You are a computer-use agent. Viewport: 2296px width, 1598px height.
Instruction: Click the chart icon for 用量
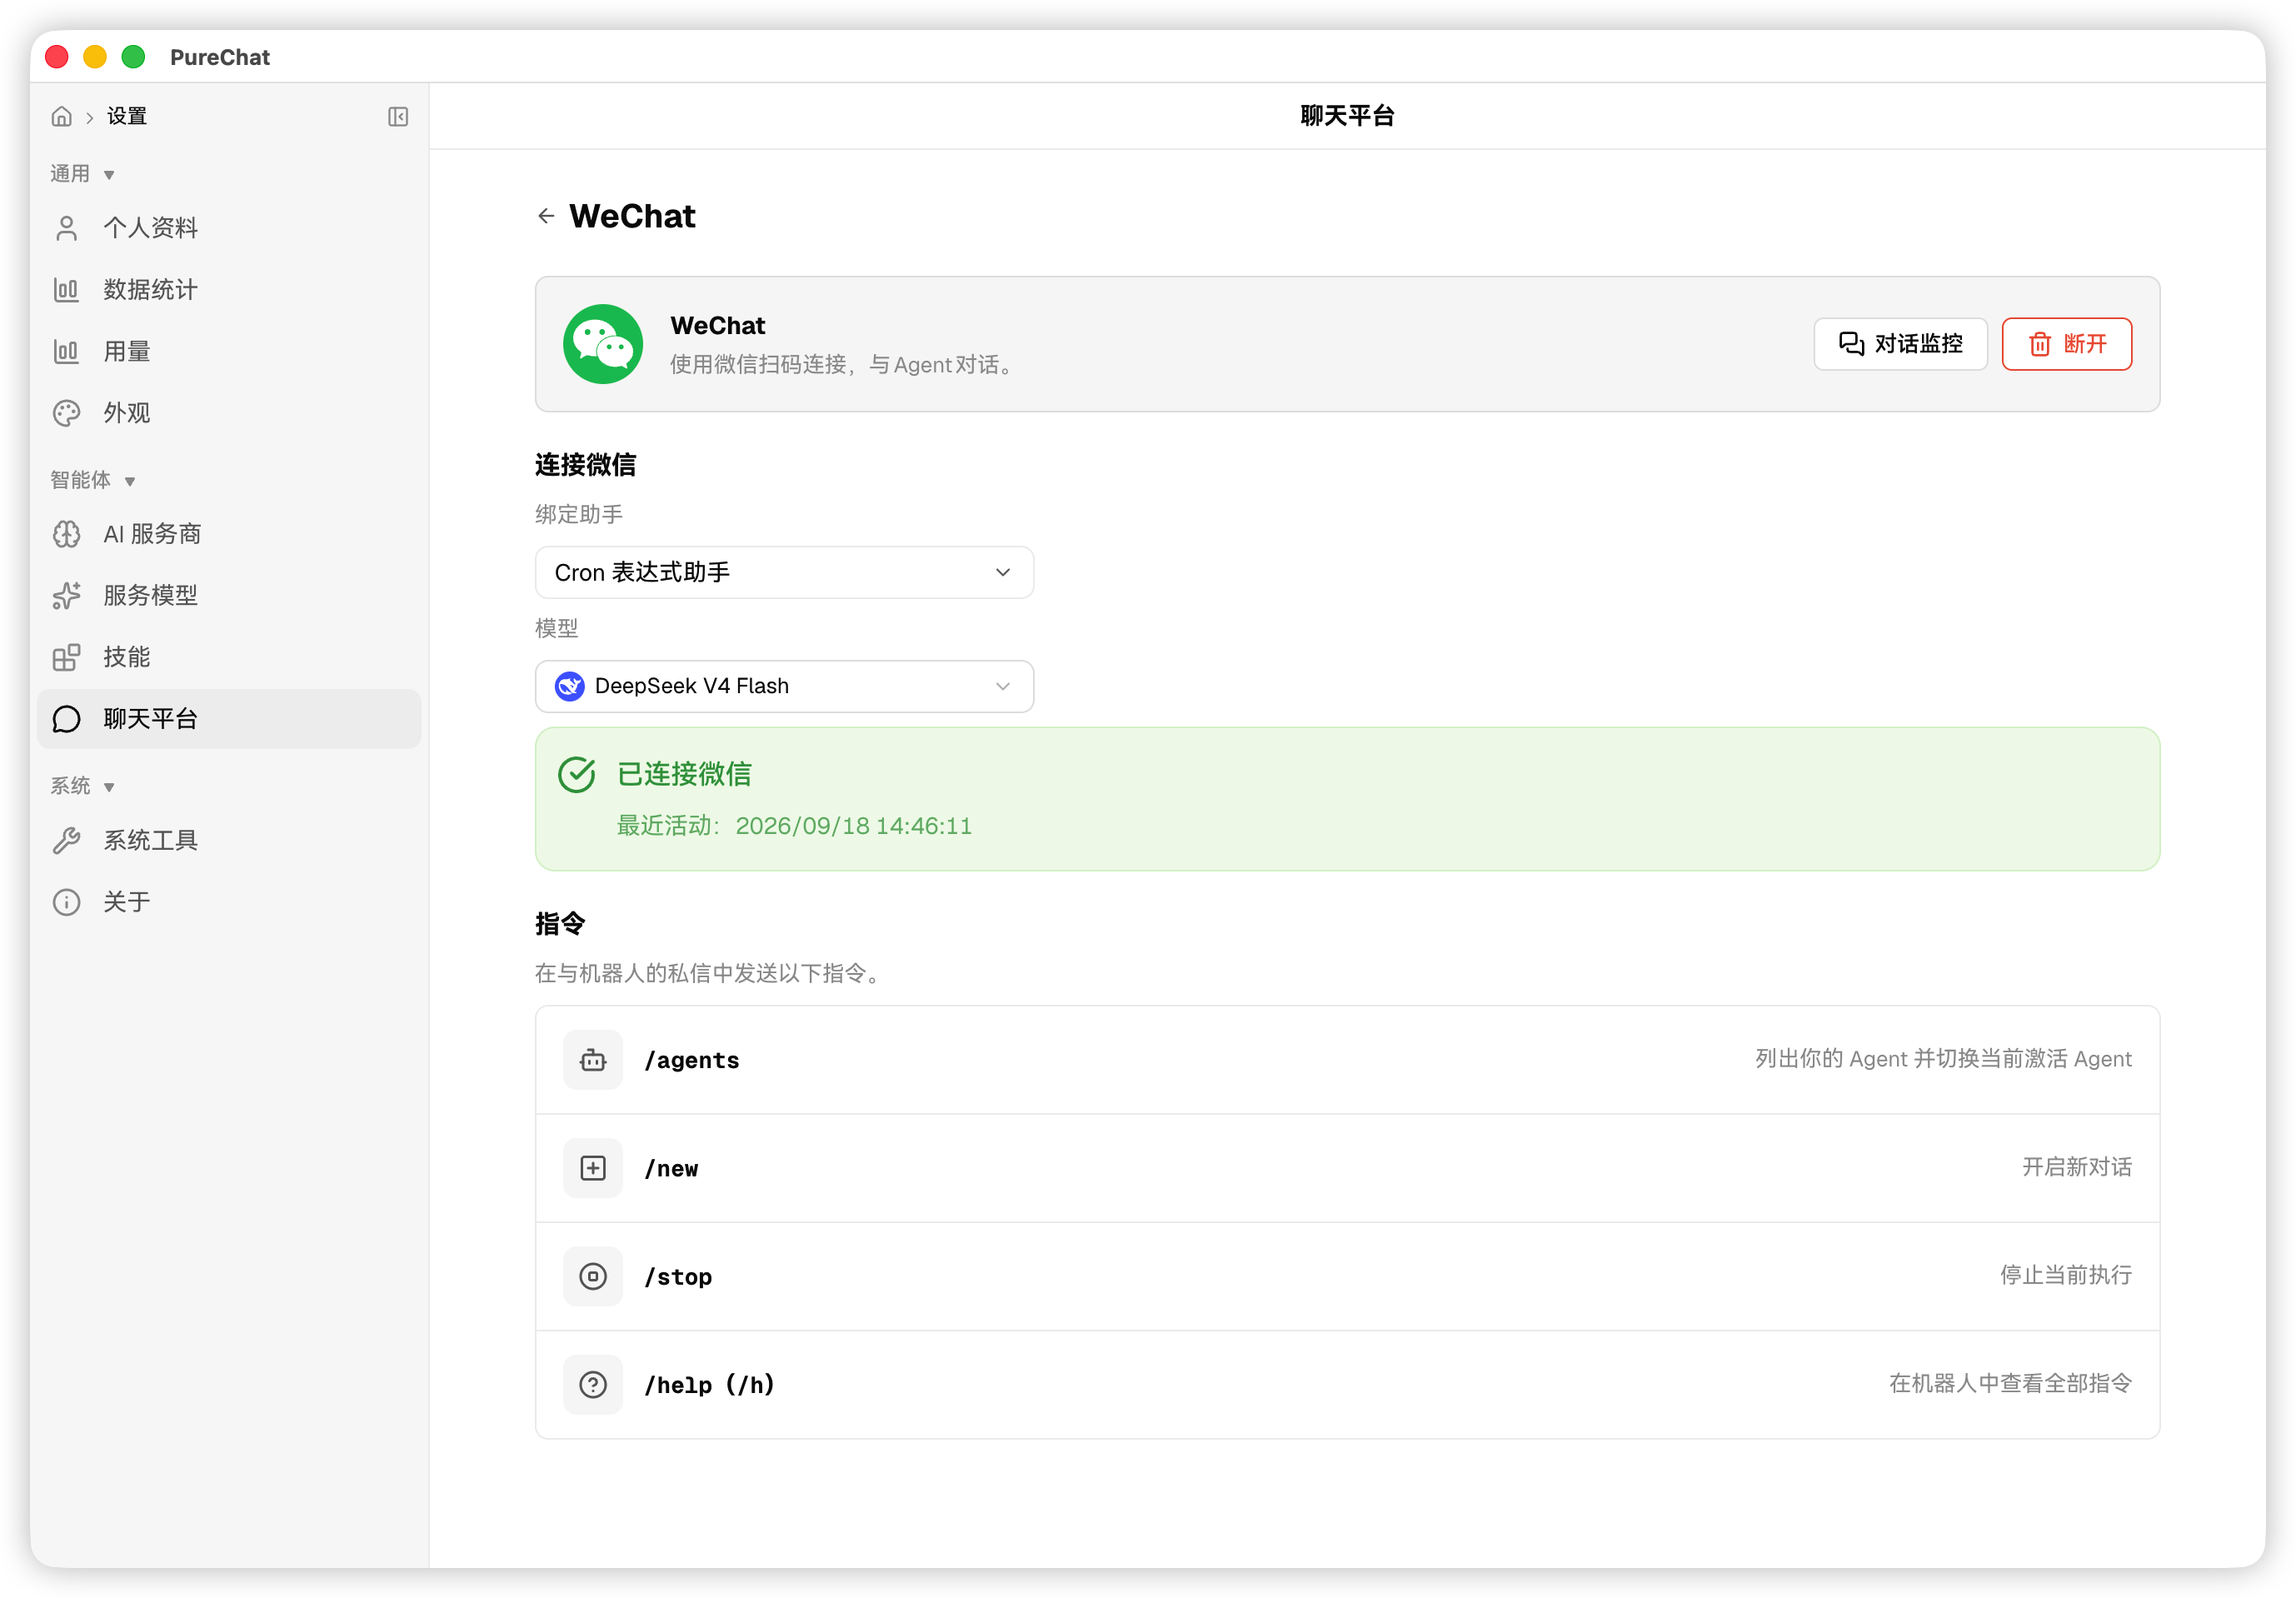(67, 351)
